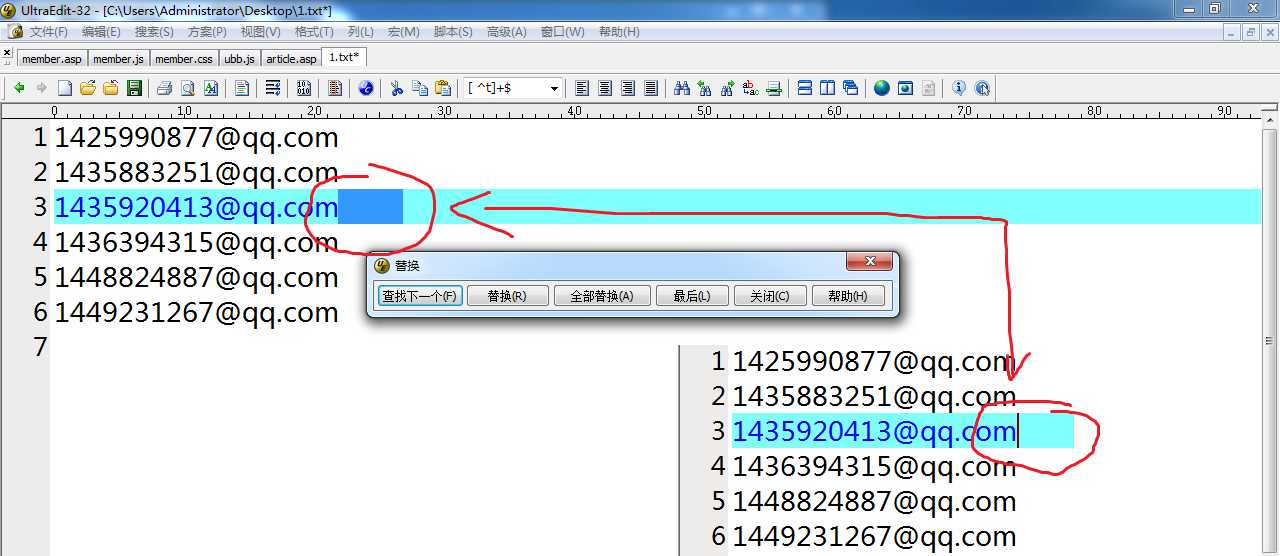This screenshot has height=556, width=1280.
Task: Click 关闭(C) button in replace dialog
Action: 769,296
